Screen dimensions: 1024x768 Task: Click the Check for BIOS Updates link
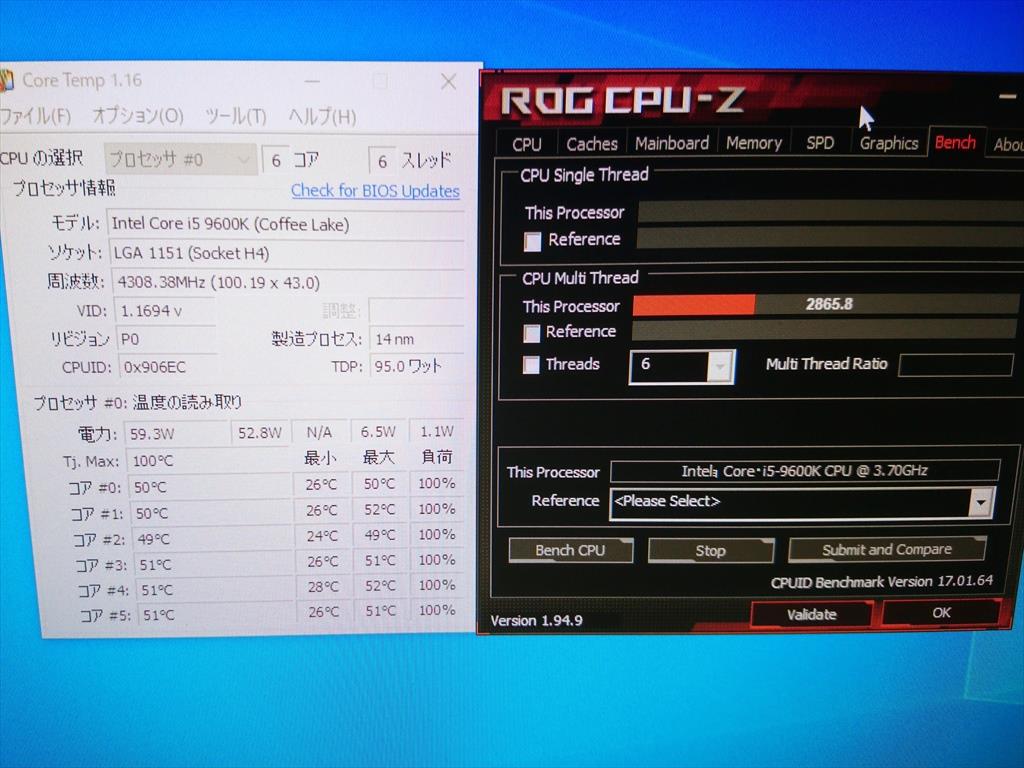click(375, 191)
